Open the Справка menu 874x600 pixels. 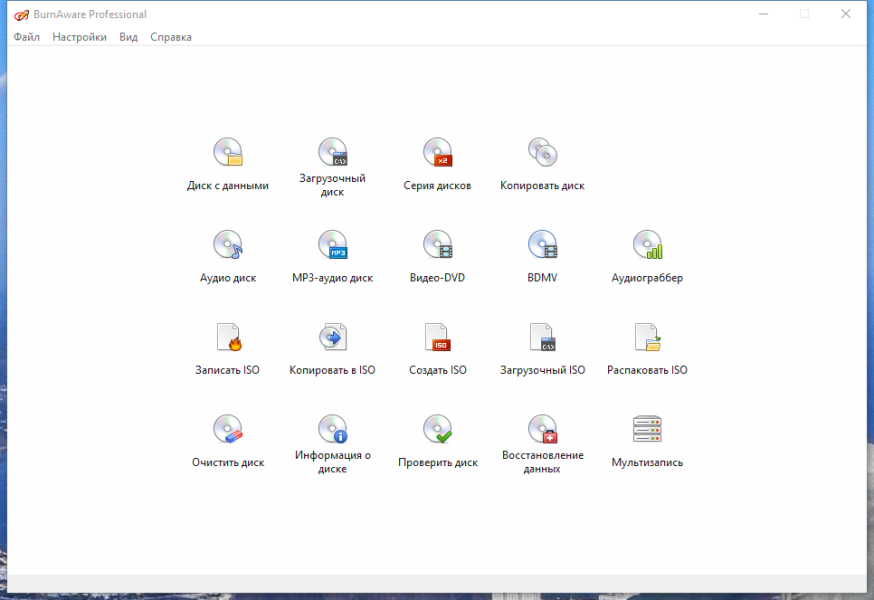point(171,37)
